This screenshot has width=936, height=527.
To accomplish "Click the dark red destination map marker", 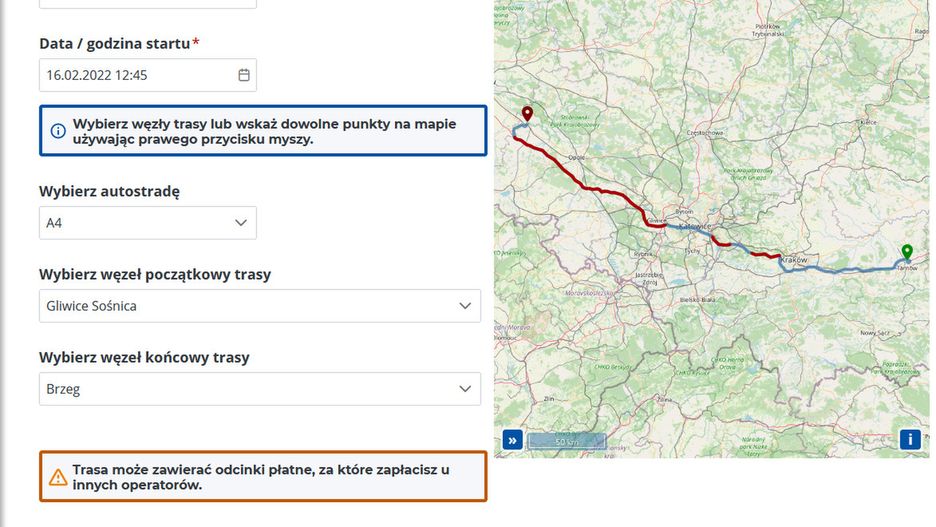I will pos(527,114).
